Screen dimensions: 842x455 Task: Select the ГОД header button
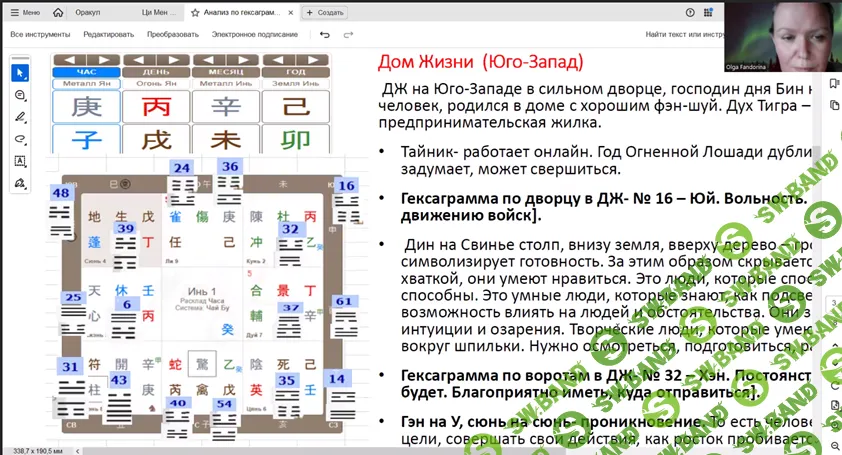point(296,72)
